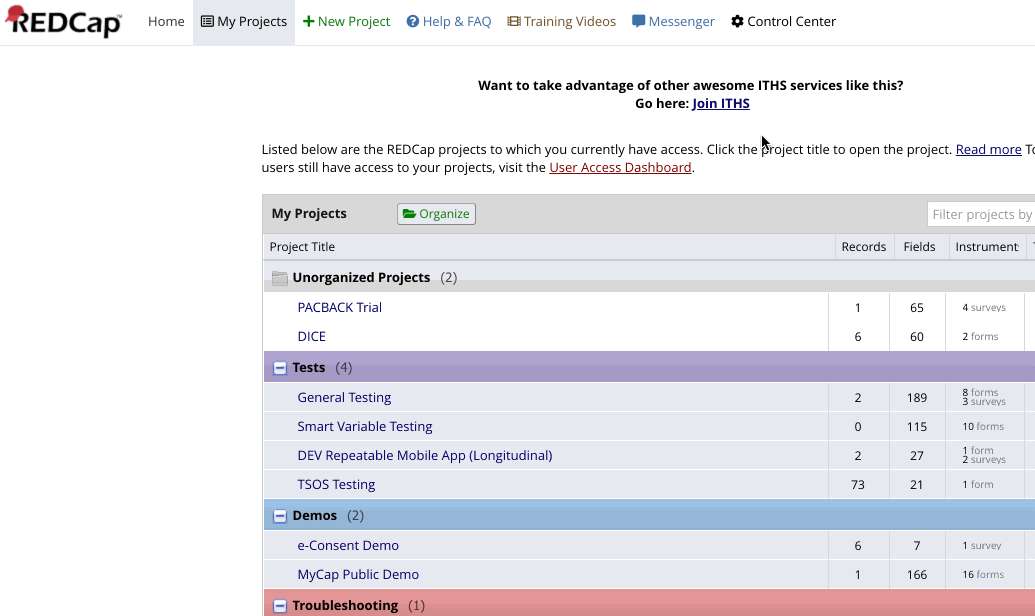1035x616 pixels.
Task: Open the User Access Dashboard link
Action: pyautogui.click(x=620, y=167)
